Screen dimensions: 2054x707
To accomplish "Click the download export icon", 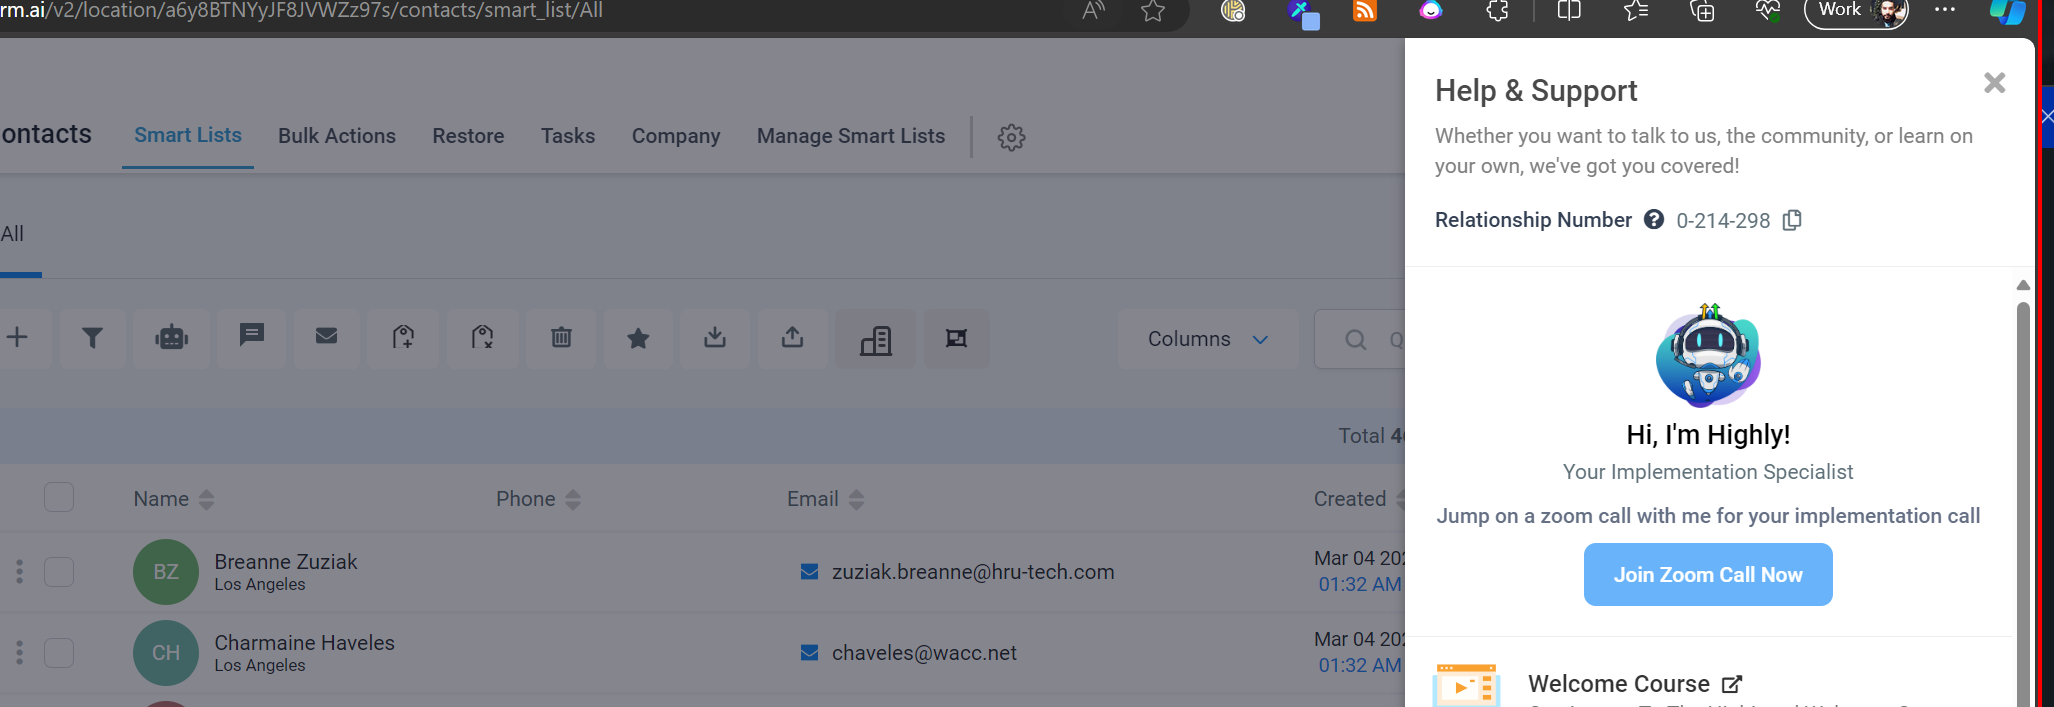I will tap(714, 337).
